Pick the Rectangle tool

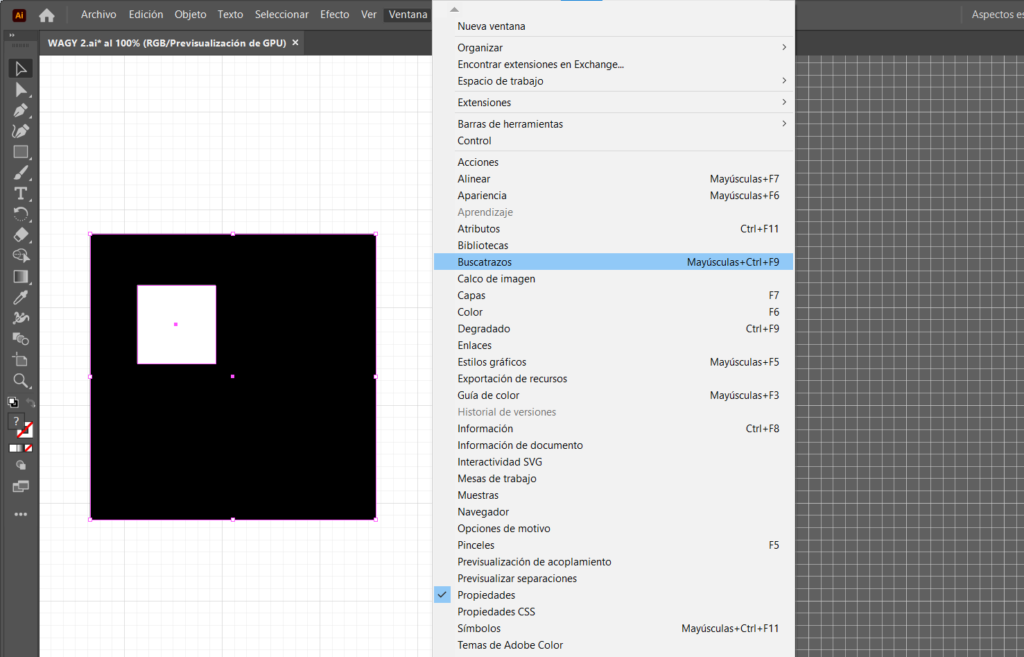tap(20, 152)
